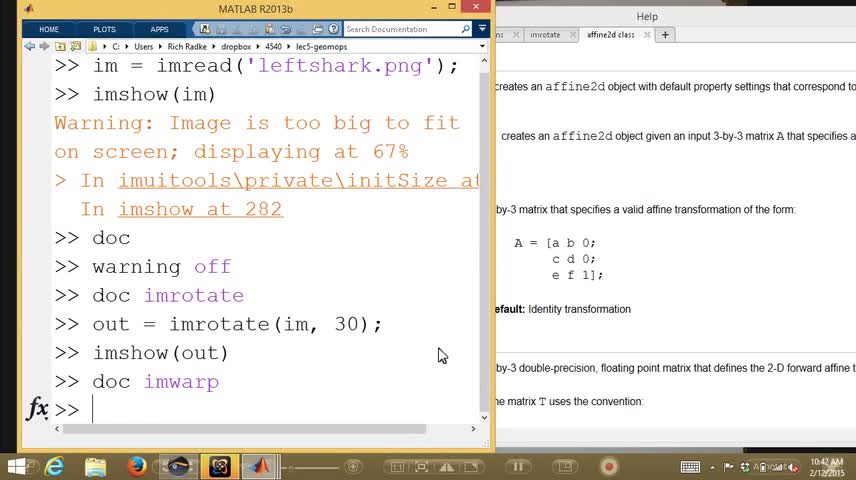Select the affine2d class Help tab
Screen dimensions: 856x480
coord(610,34)
